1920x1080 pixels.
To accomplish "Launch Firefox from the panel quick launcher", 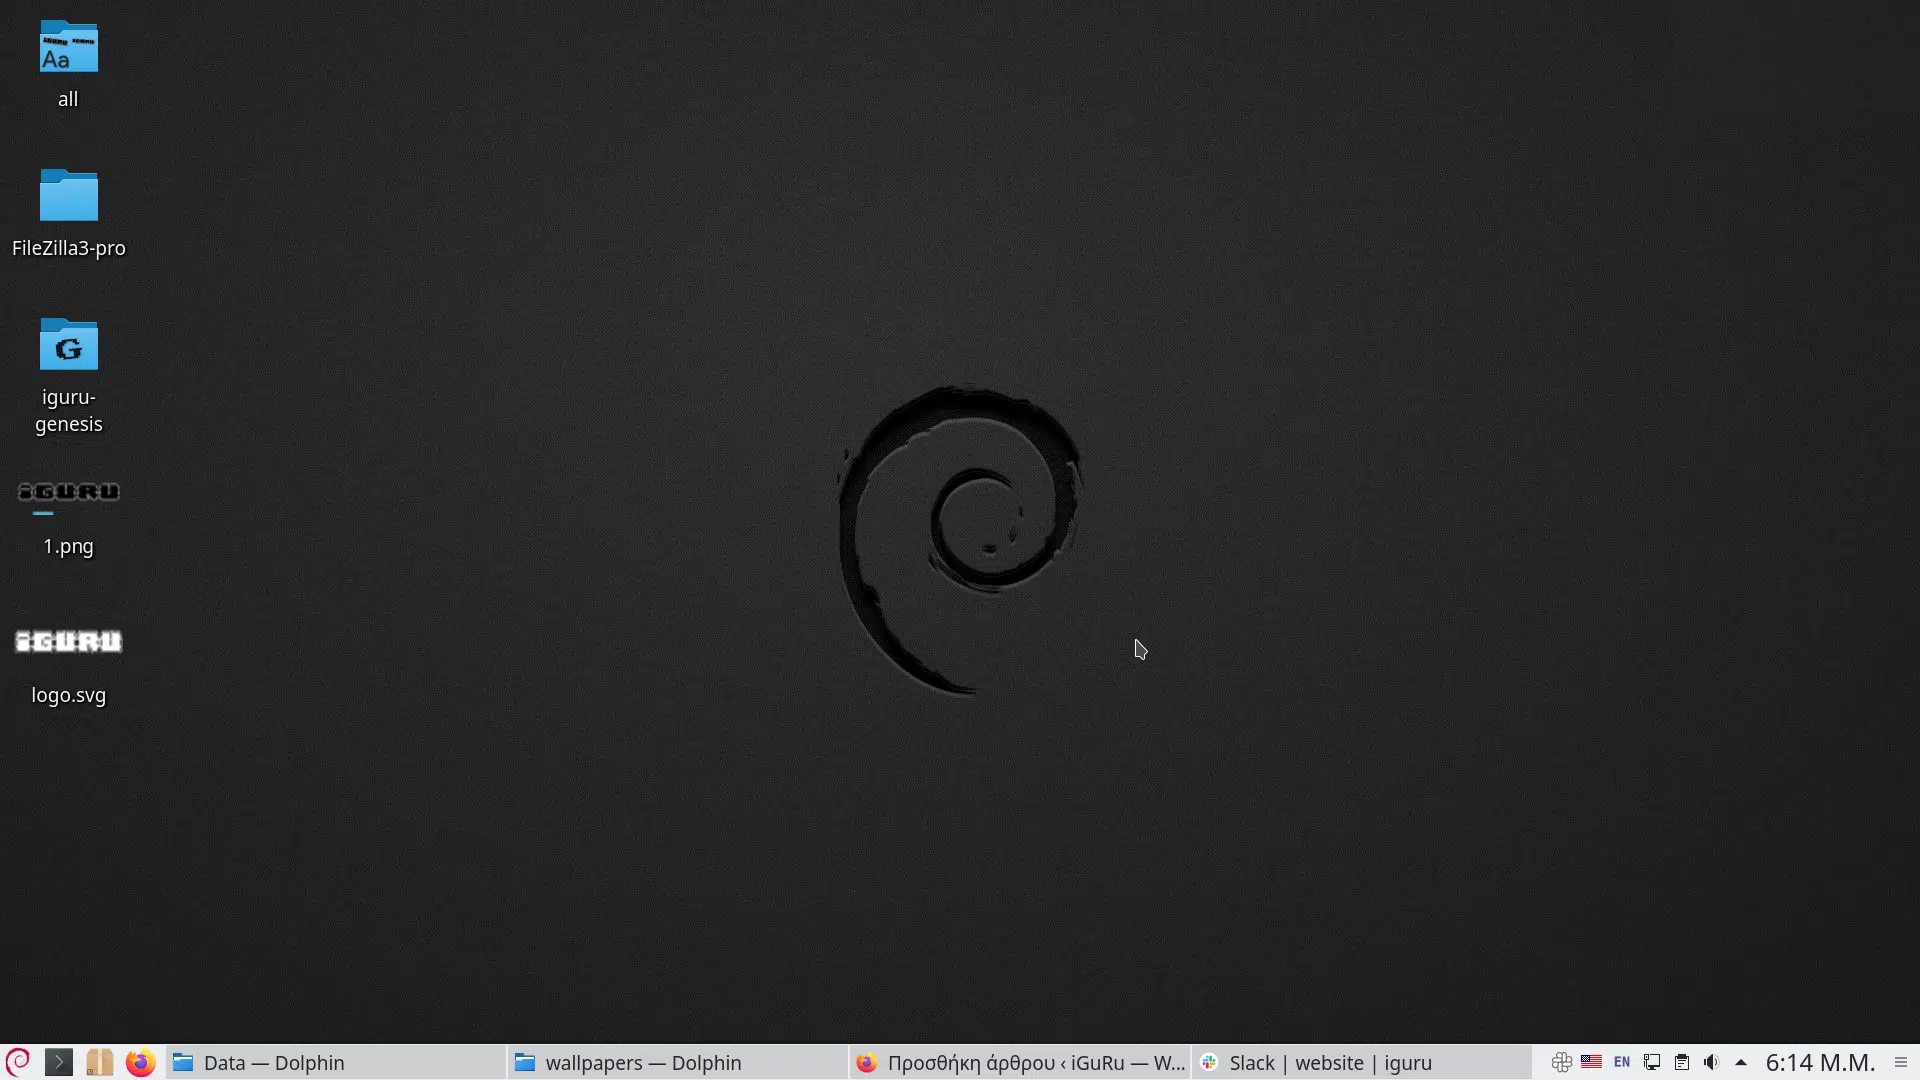I will (x=140, y=1062).
